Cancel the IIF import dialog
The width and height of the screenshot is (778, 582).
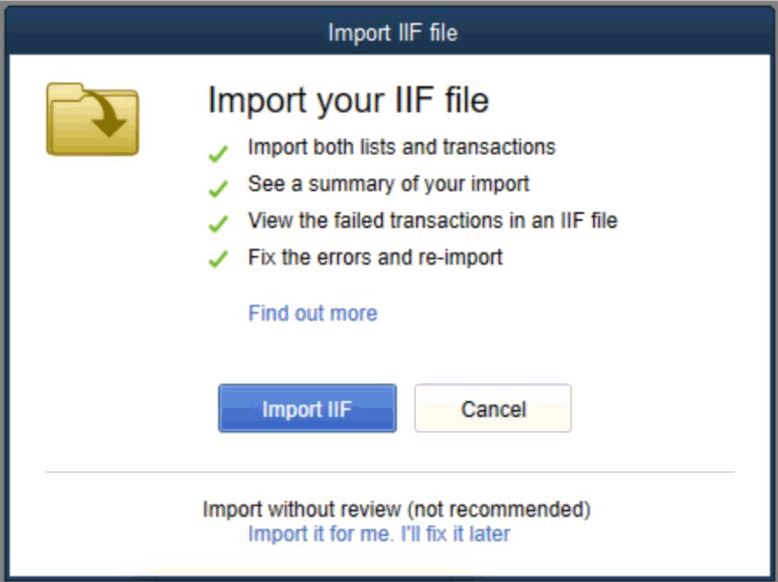point(493,408)
